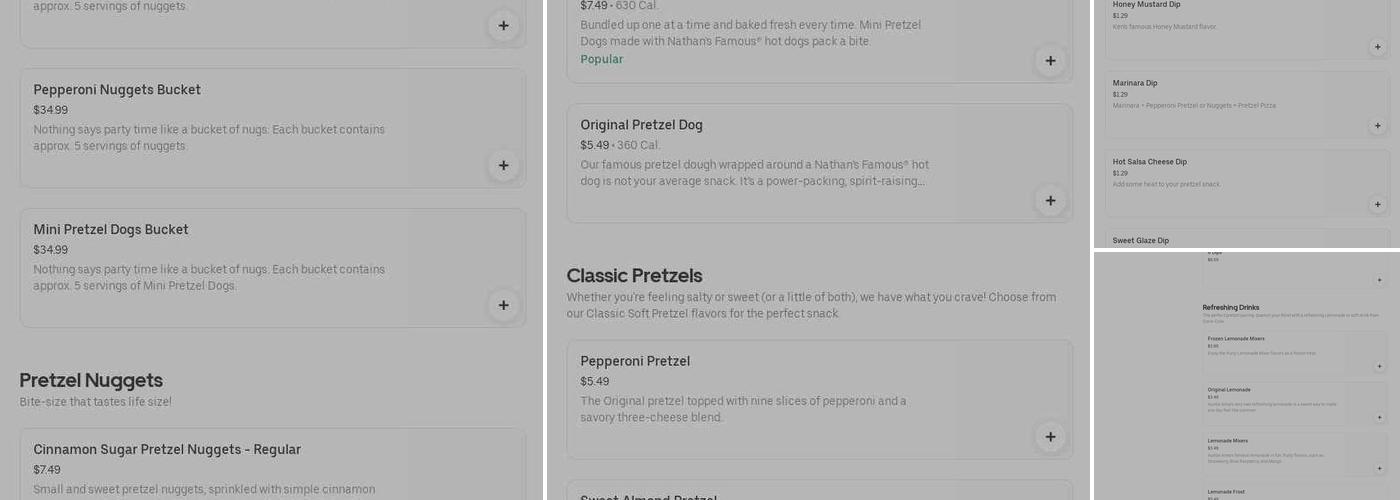
Task: View the Sweet Glaze Dip item
Action: [1141, 241]
